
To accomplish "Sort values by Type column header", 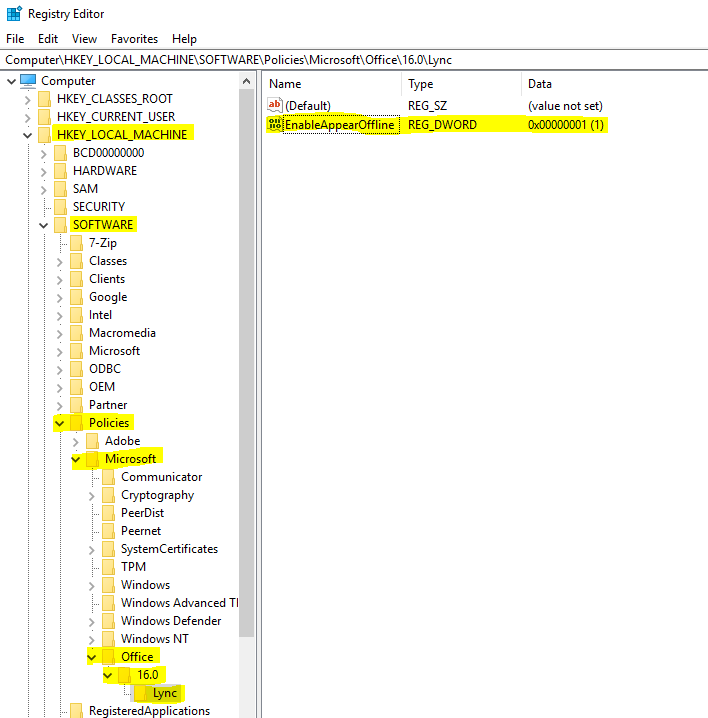I will click(461, 84).
